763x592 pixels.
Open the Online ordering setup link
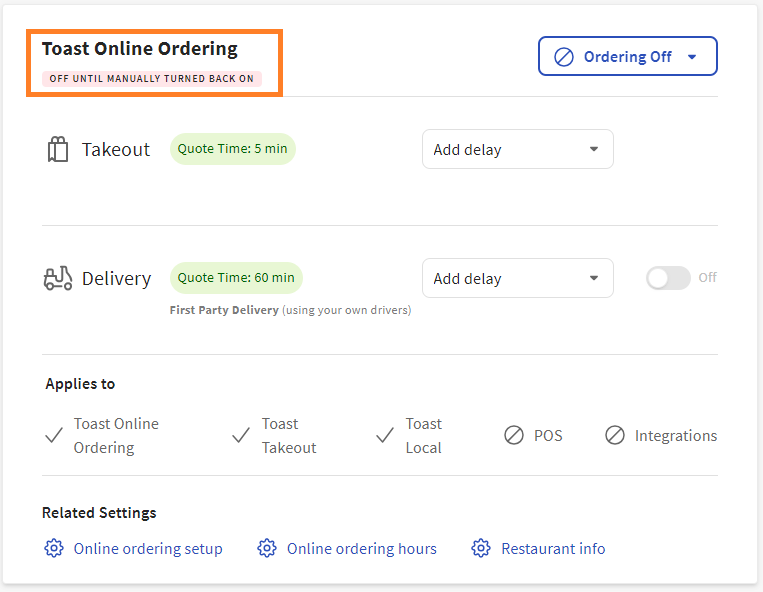tap(148, 548)
